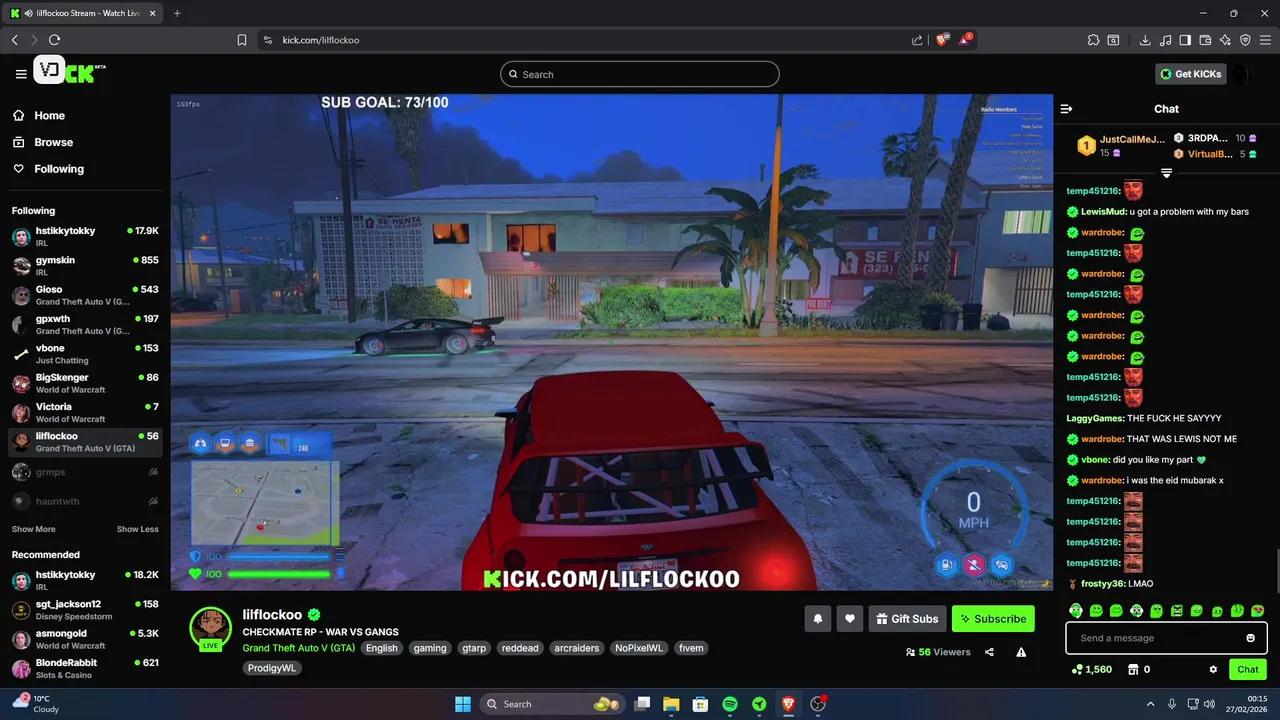Open the Brave VPN shield icon
Screen dimensions: 1280x720
1245,40
